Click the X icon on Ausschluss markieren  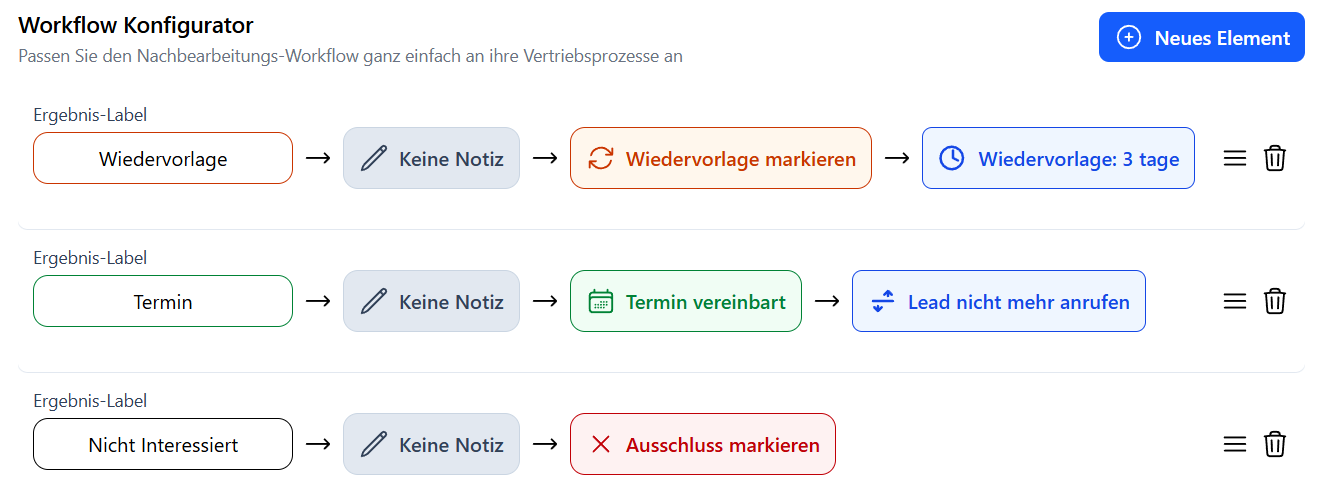click(x=600, y=444)
